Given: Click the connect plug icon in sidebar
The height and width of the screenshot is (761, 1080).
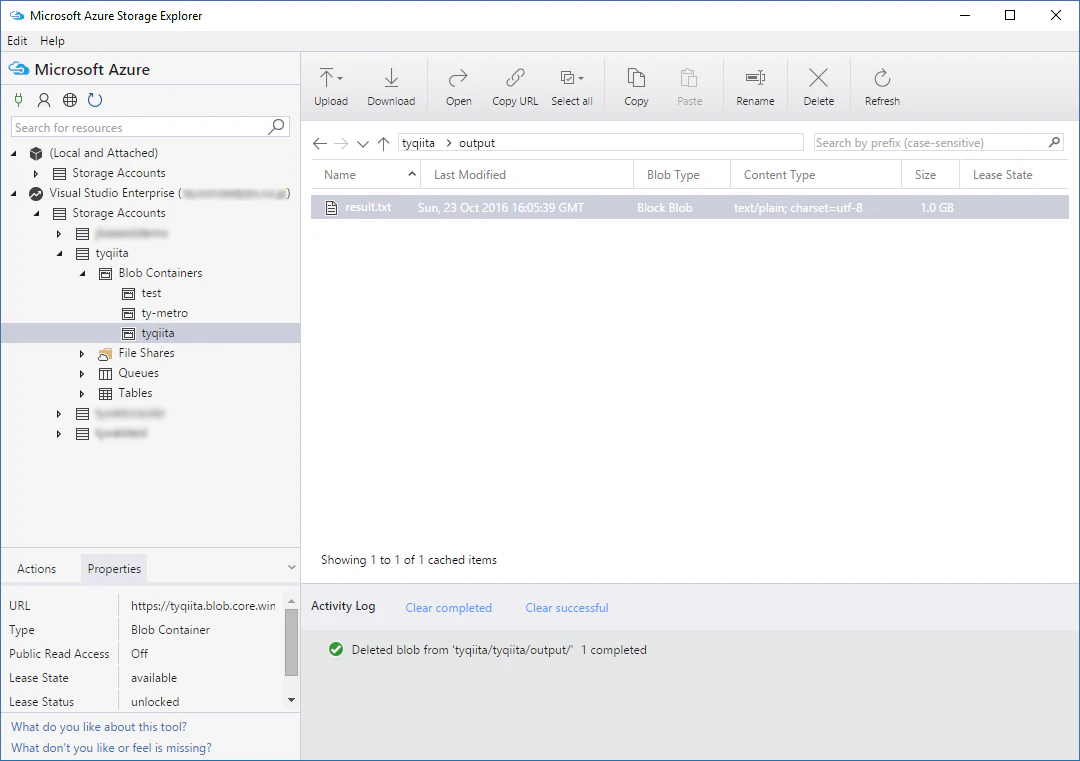Looking at the screenshot, I should click(19, 100).
